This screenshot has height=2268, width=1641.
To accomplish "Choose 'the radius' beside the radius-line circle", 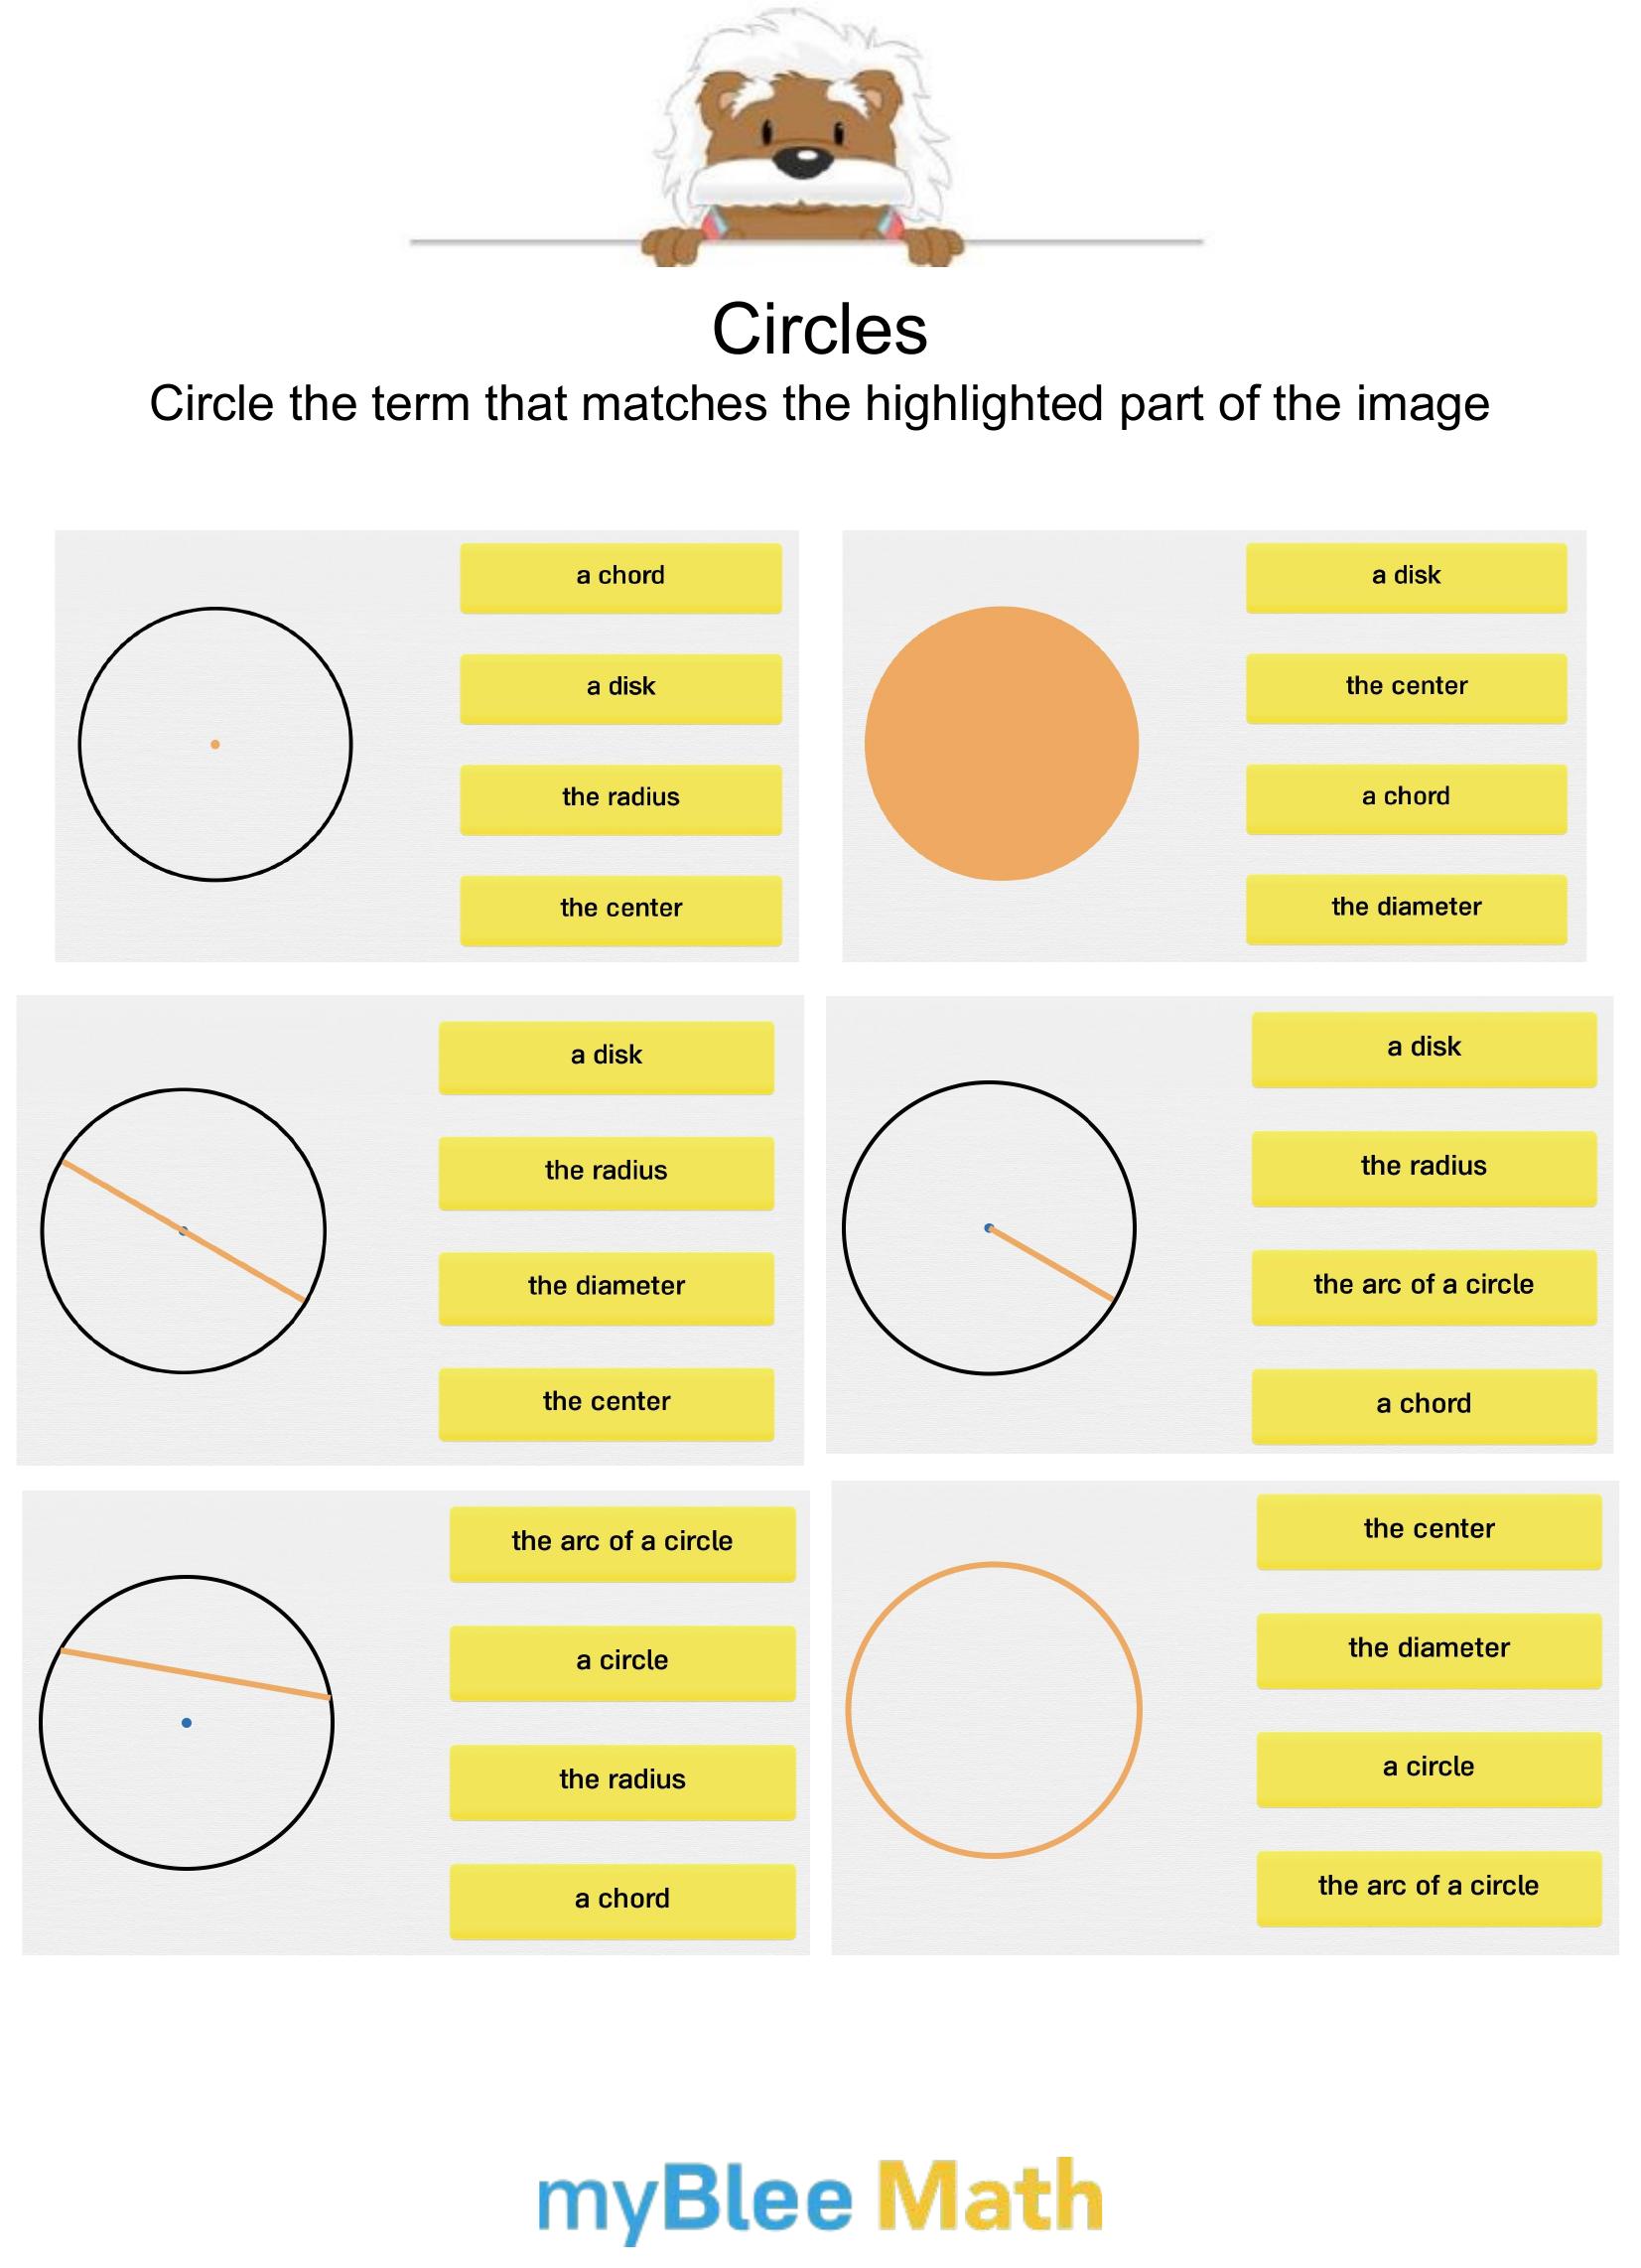I will [x=1423, y=1167].
